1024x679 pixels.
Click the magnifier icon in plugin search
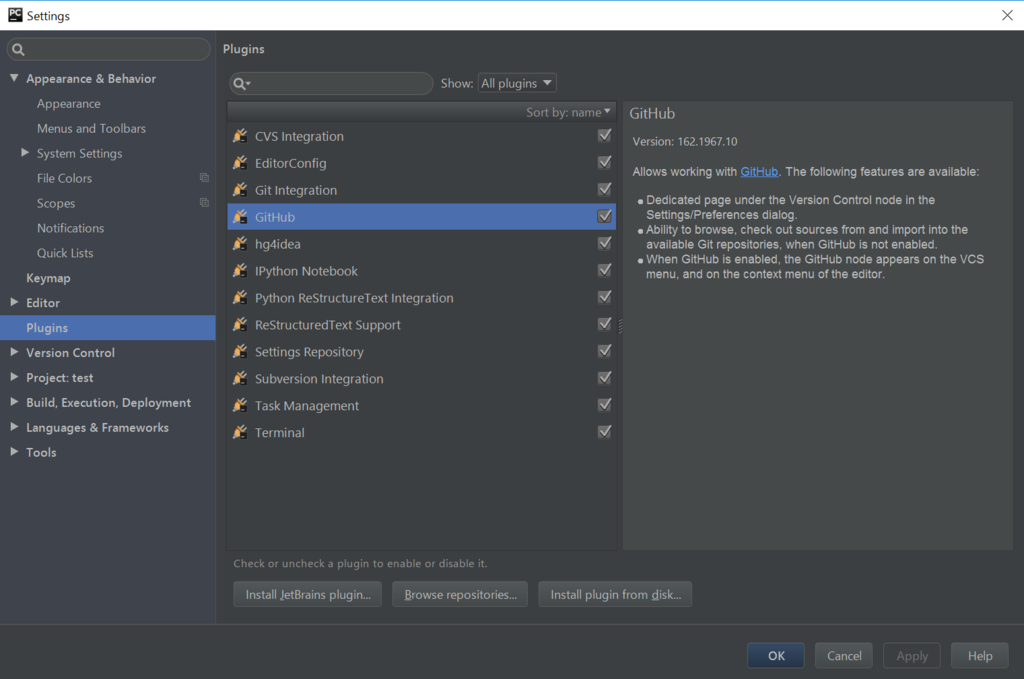click(241, 84)
